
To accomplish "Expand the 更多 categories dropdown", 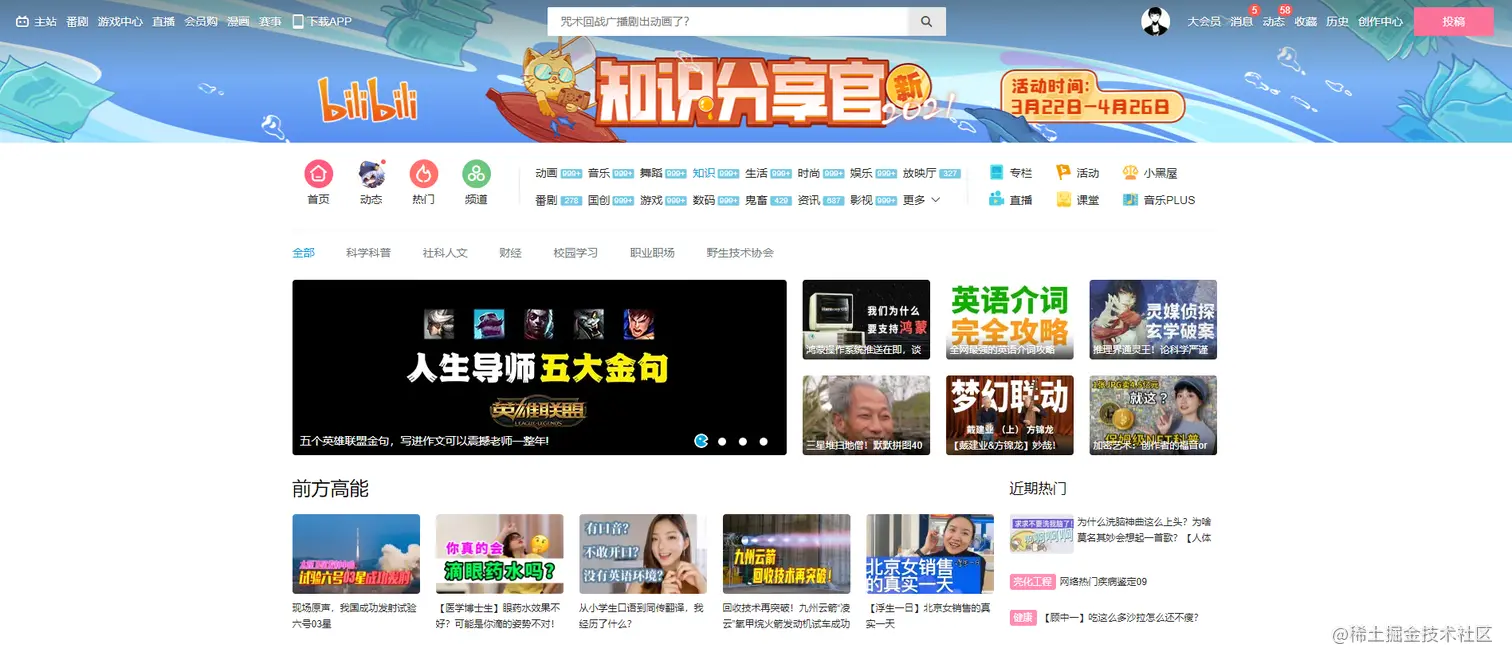I will (x=921, y=200).
